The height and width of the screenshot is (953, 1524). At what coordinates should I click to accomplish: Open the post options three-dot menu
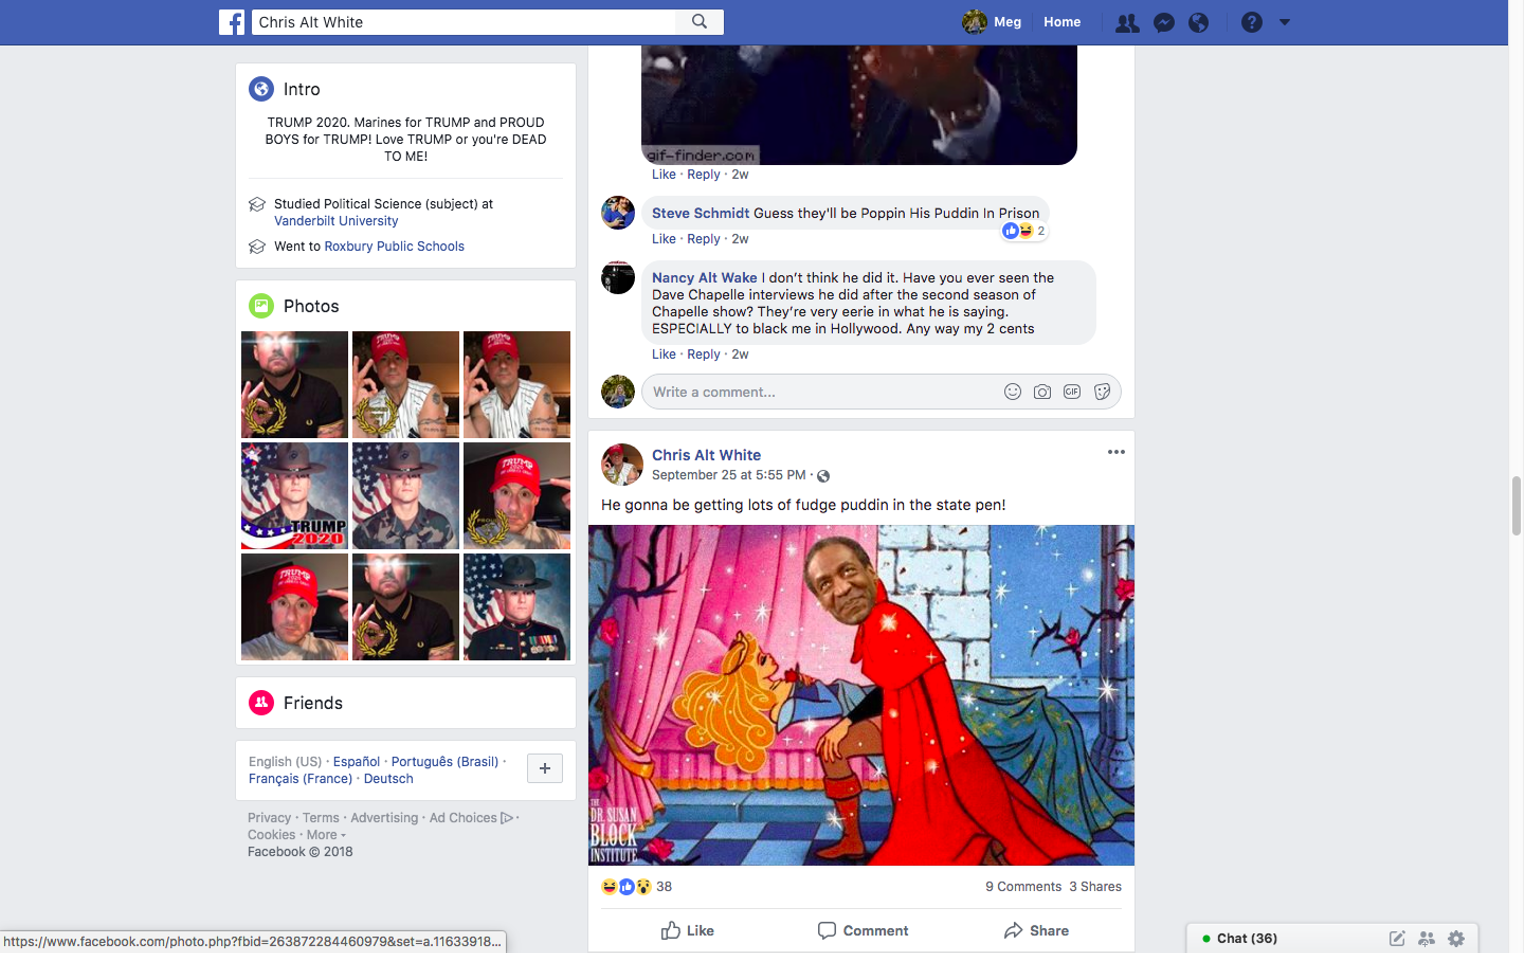(1116, 452)
